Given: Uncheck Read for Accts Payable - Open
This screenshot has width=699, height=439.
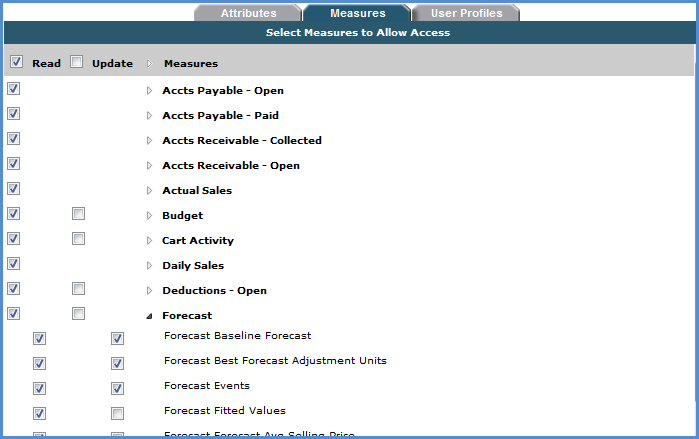Looking at the screenshot, I should 14,89.
